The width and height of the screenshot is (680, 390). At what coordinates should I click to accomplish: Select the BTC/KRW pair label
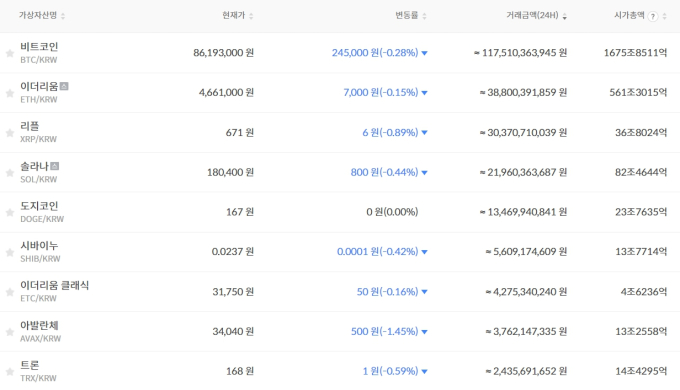click(x=39, y=60)
